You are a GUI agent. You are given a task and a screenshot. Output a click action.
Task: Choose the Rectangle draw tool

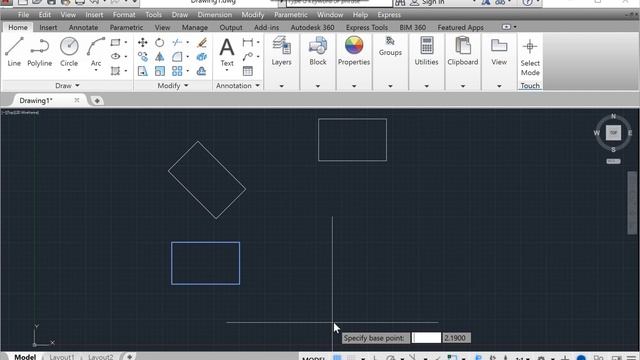(x=116, y=42)
